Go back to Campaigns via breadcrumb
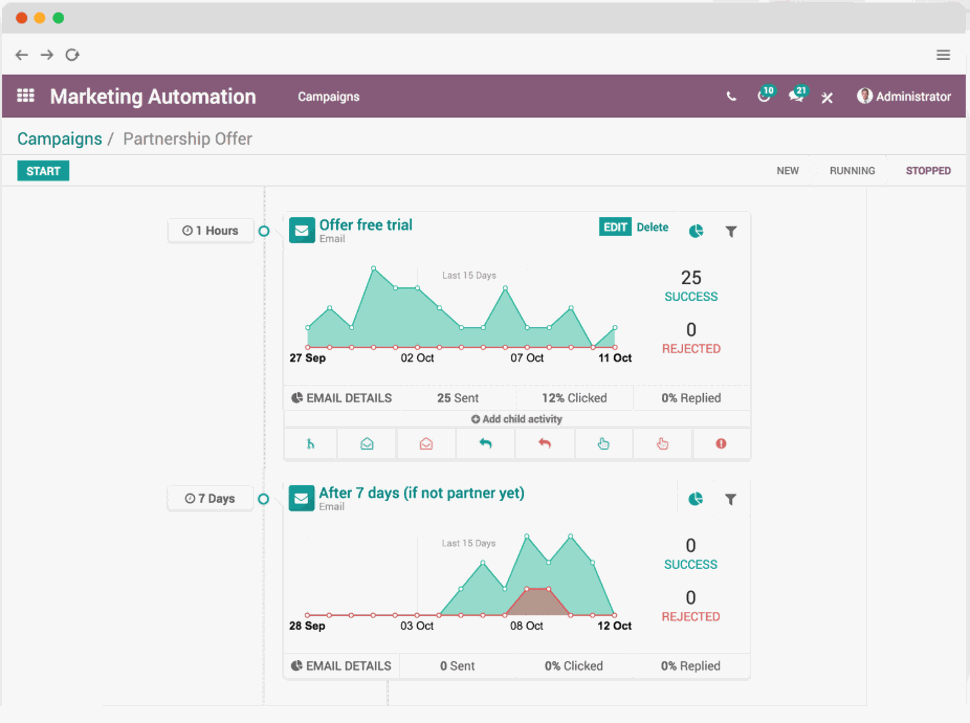Screen dimensions: 970x723 pos(59,139)
